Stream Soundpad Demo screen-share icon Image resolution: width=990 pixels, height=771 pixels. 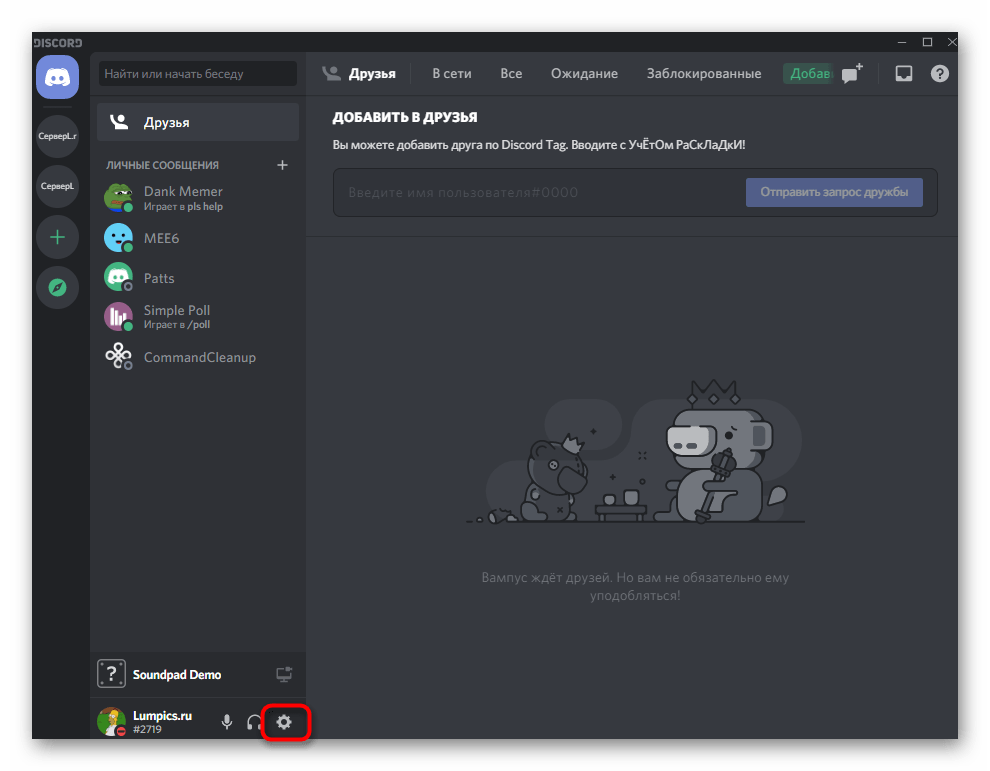pyautogui.click(x=284, y=674)
